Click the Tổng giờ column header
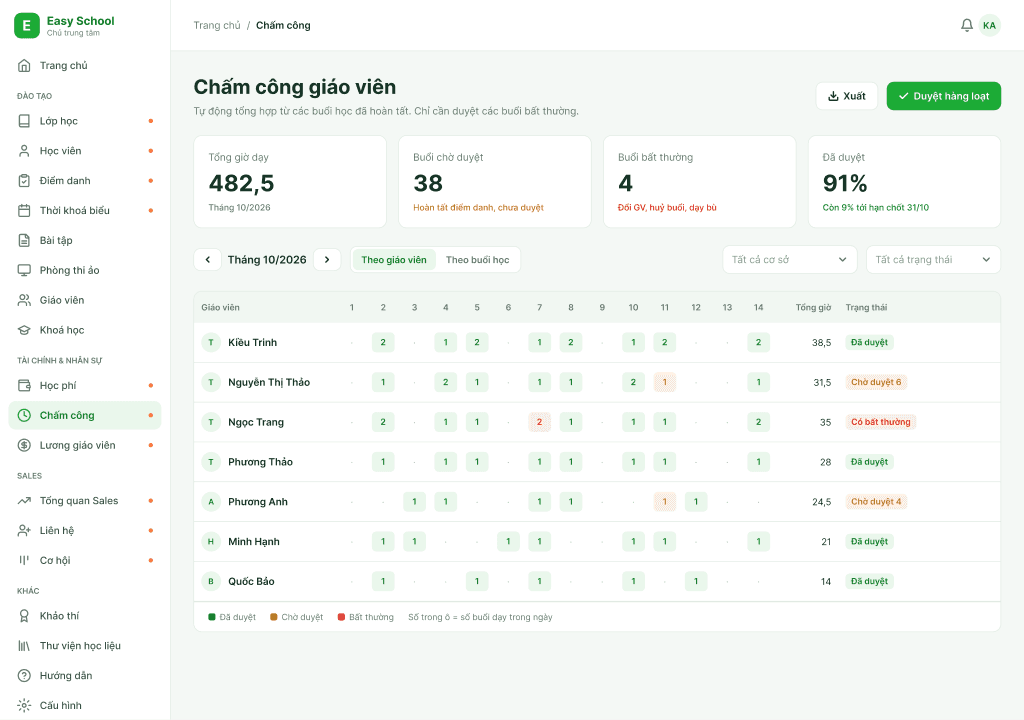This screenshot has width=1024, height=720. 813,307
